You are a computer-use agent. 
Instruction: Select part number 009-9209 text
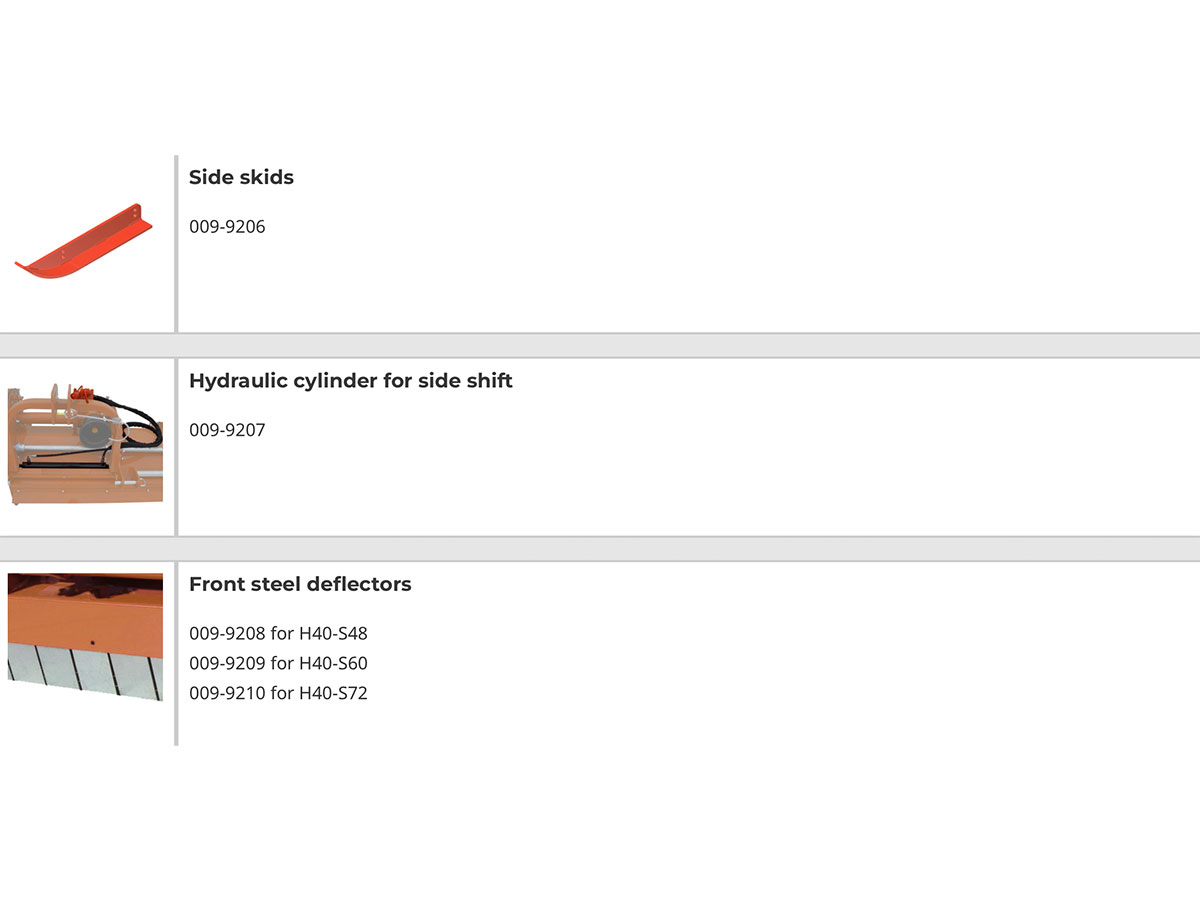click(x=227, y=663)
